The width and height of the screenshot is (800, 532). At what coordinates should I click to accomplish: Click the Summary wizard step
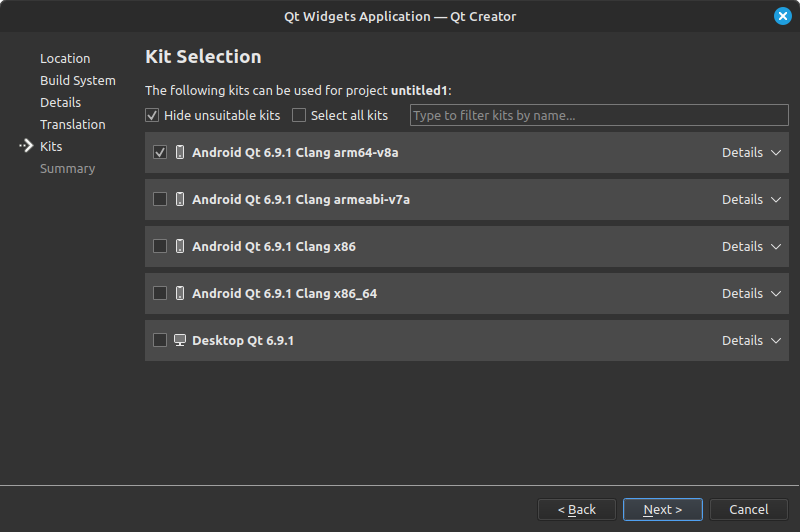coord(67,168)
